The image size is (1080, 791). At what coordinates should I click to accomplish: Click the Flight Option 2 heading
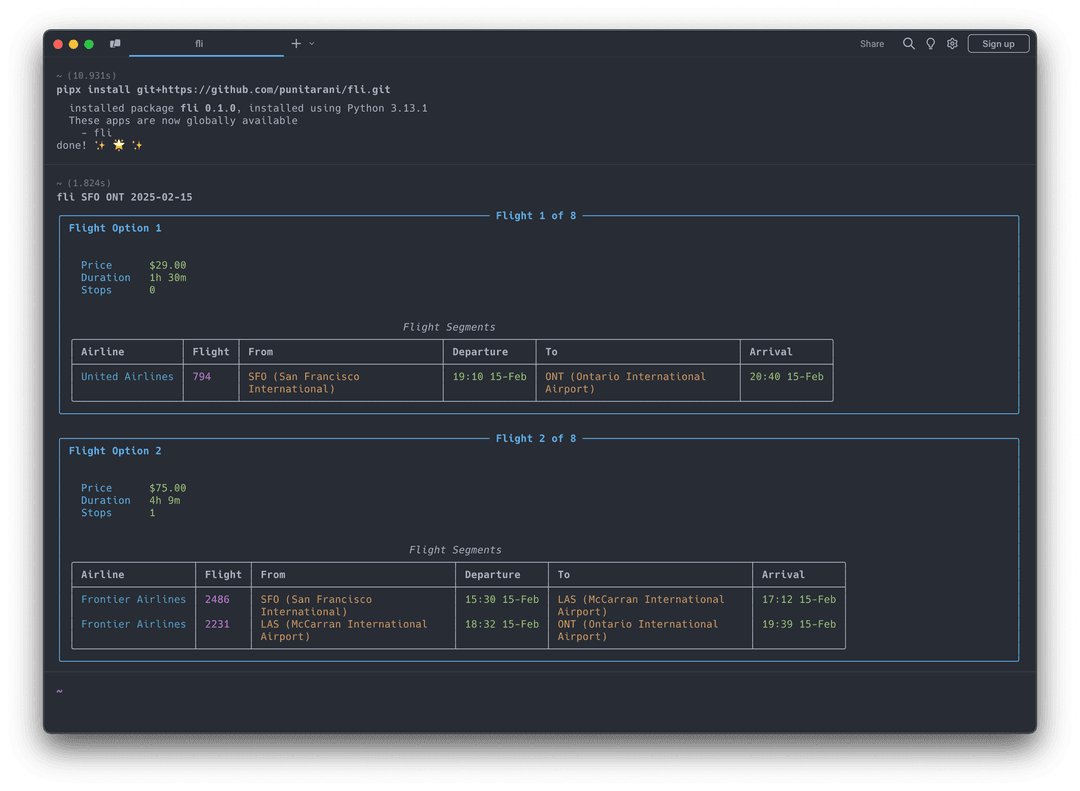pyautogui.click(x=115, y=451)
